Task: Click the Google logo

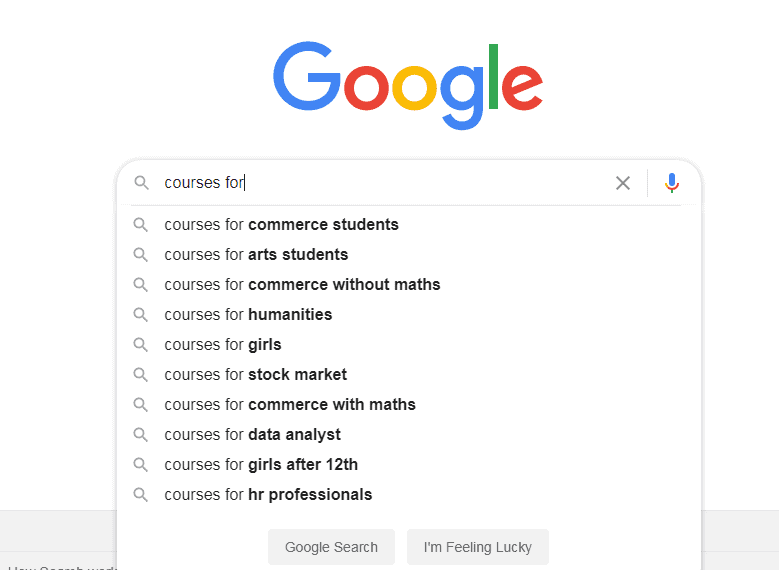Action: [408, 83]
